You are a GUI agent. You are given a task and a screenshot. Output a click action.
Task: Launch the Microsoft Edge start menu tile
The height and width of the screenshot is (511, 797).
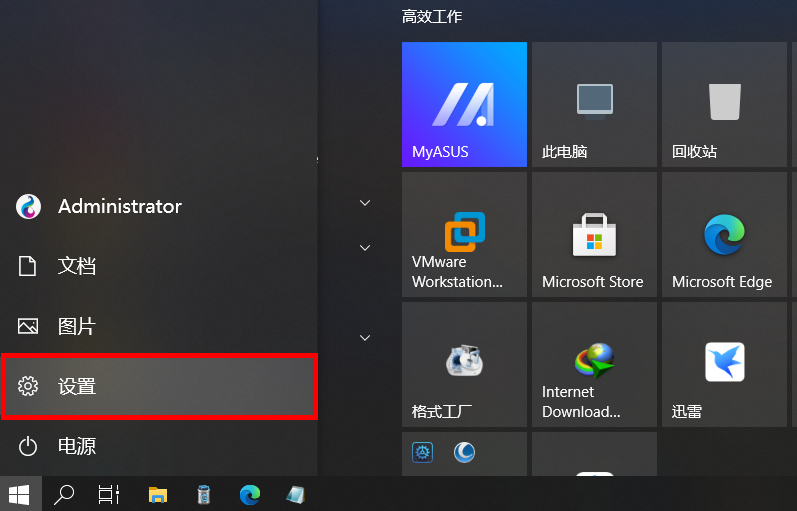point(723,234)
